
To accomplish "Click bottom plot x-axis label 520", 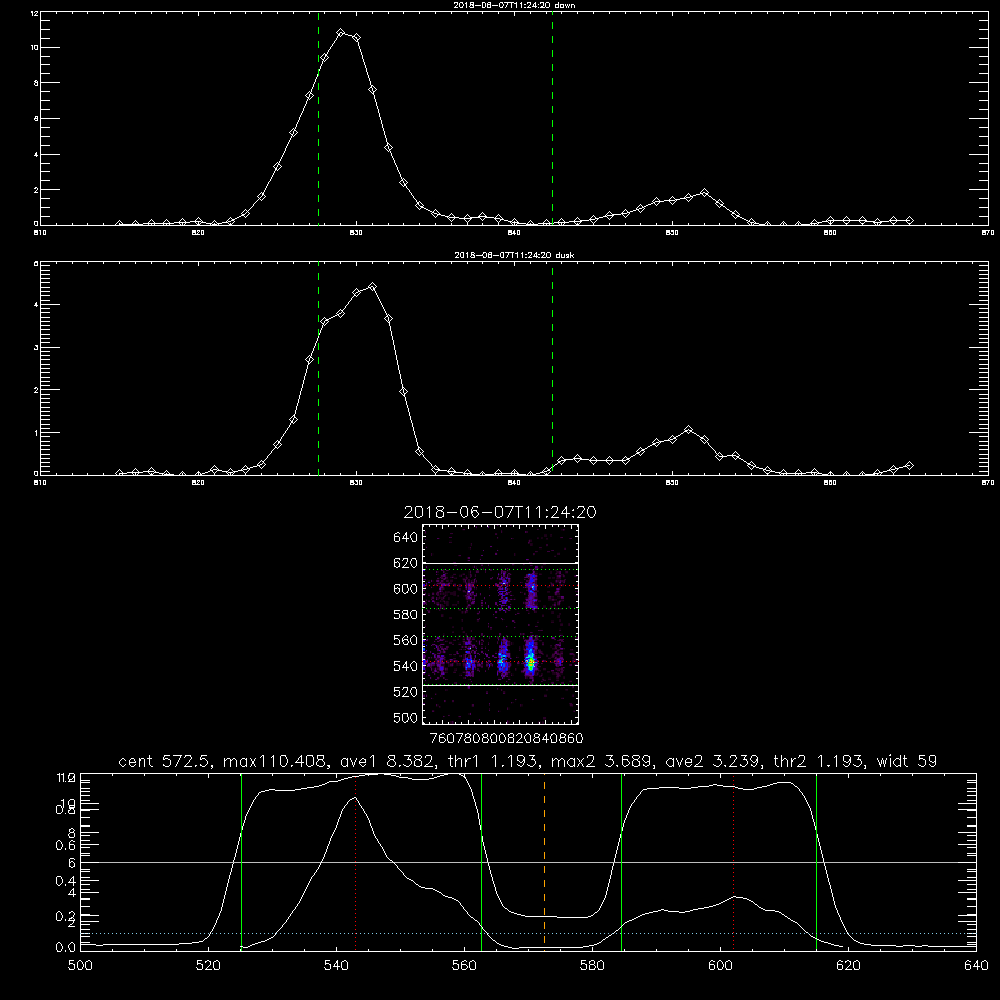I will coord(208,966).
